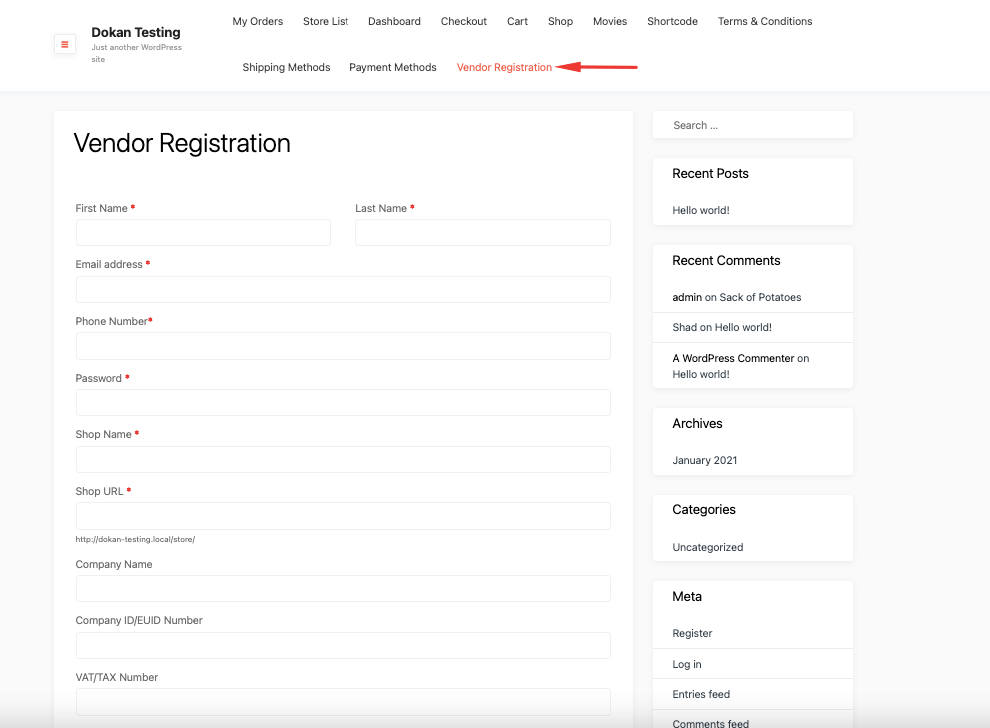Click the First Name input field
The image size is (990, 728).
pyautogui.click(x=203, y=232)
